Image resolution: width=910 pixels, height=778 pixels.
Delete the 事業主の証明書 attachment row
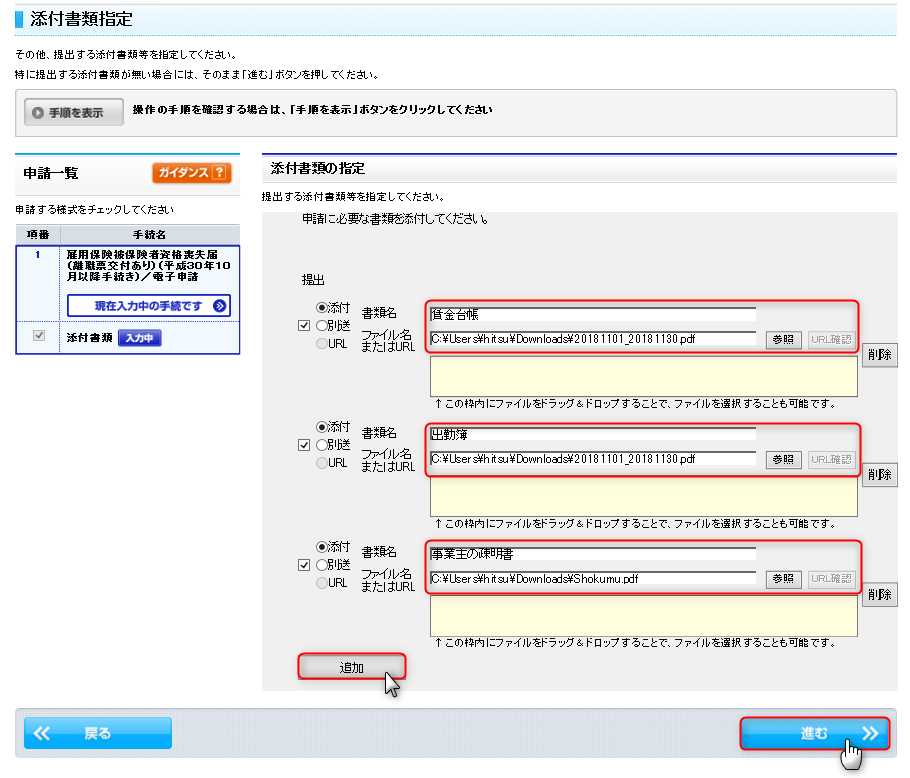(880, 595)
